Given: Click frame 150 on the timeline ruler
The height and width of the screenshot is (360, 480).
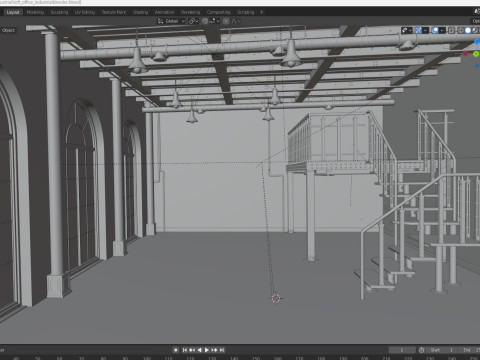Looking at the screenshot, I should pos(256,358).
